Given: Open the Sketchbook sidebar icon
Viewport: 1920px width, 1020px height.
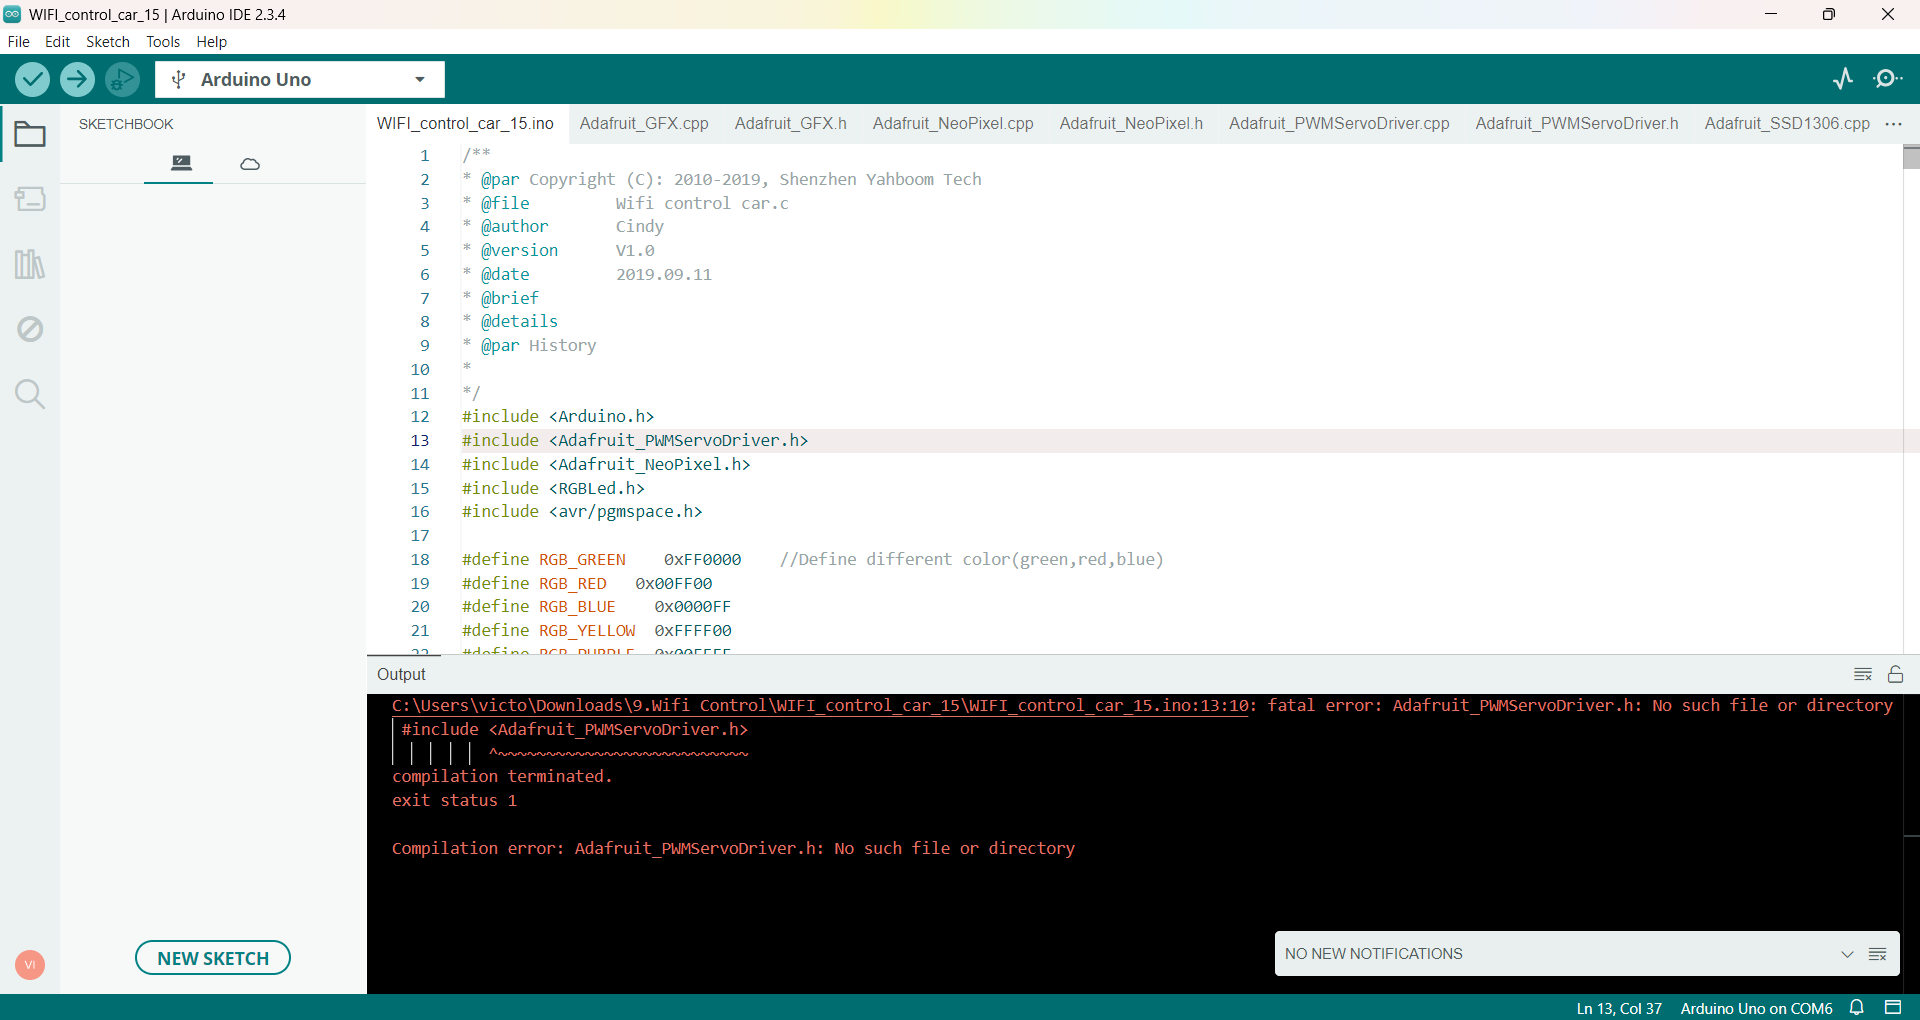Looking at the screenshot, I should pyautogui.click(x=31, y=134).
